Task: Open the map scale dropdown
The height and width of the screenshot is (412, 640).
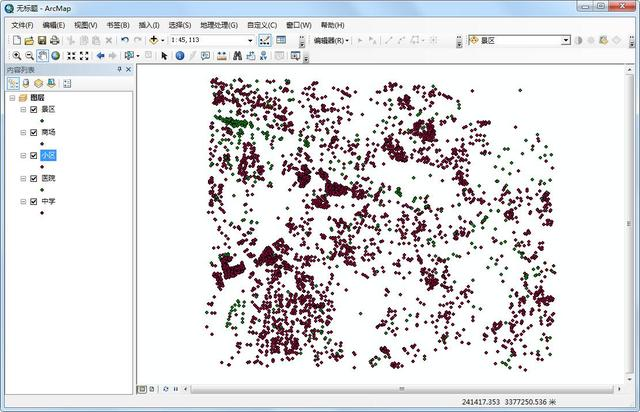Action: [x=250, y=40]
